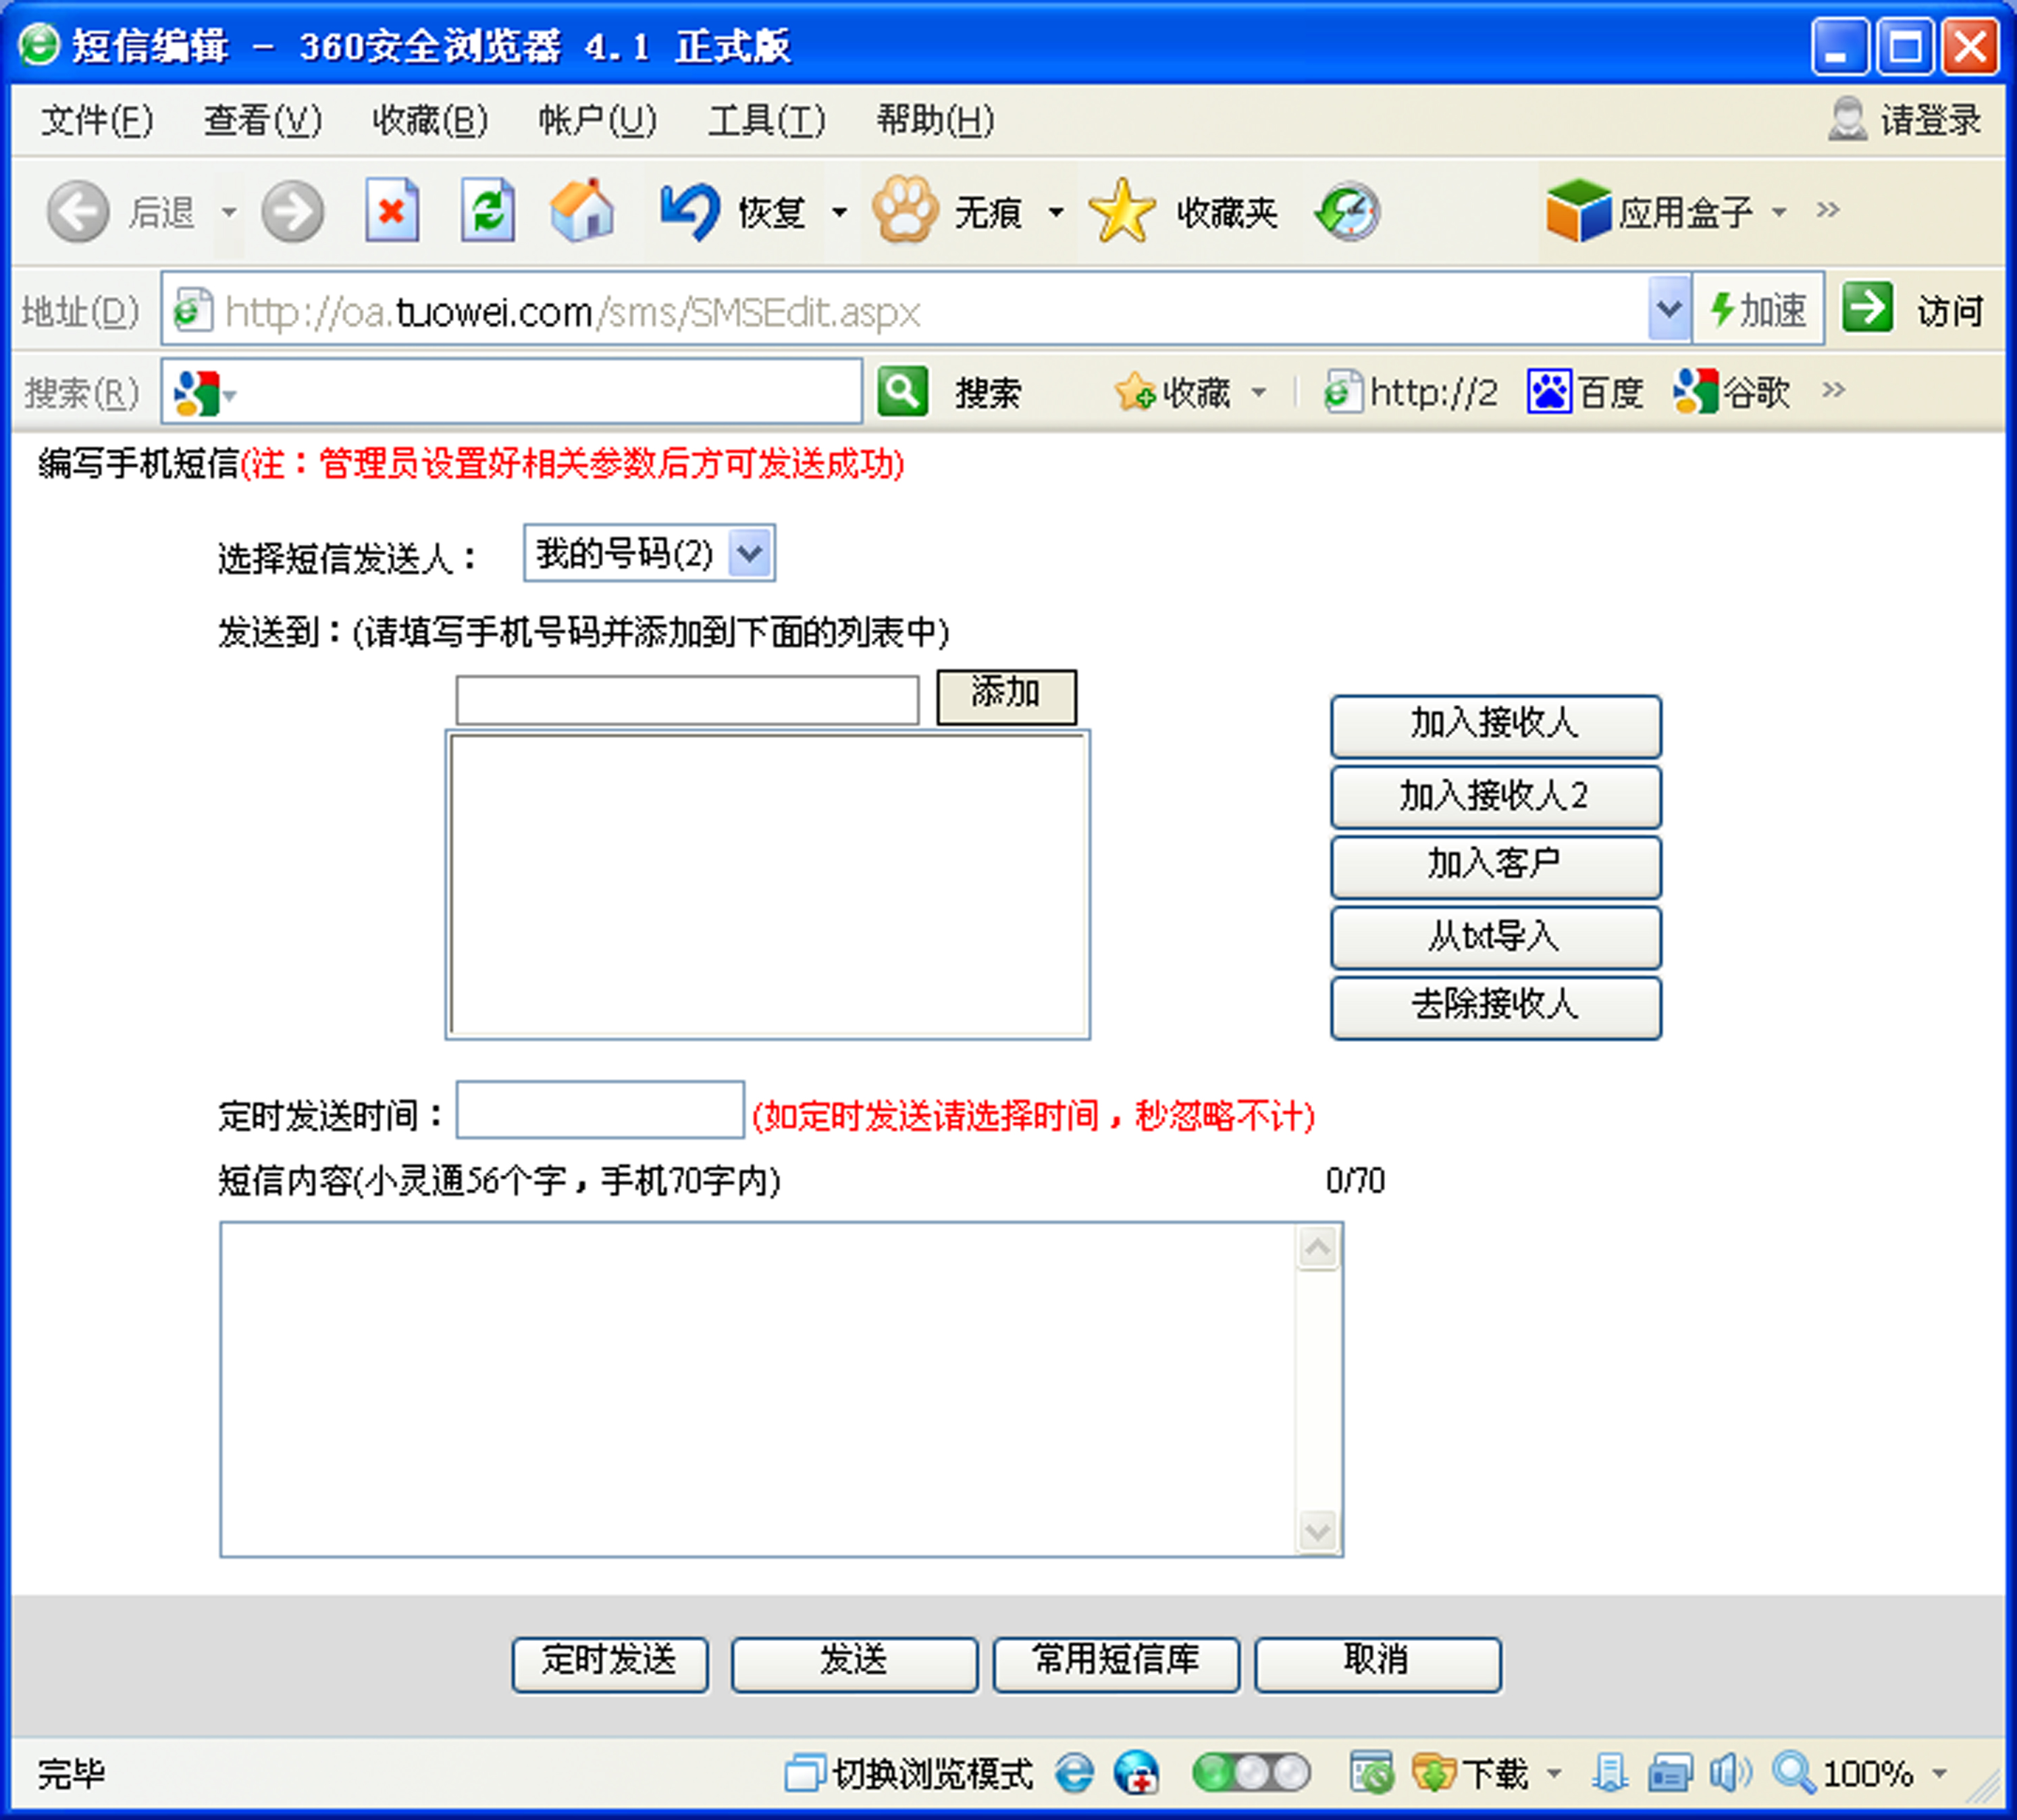Expand the address bar URL dropdown
This screenshot has height=1820, width=2017.
point(1668,309)
